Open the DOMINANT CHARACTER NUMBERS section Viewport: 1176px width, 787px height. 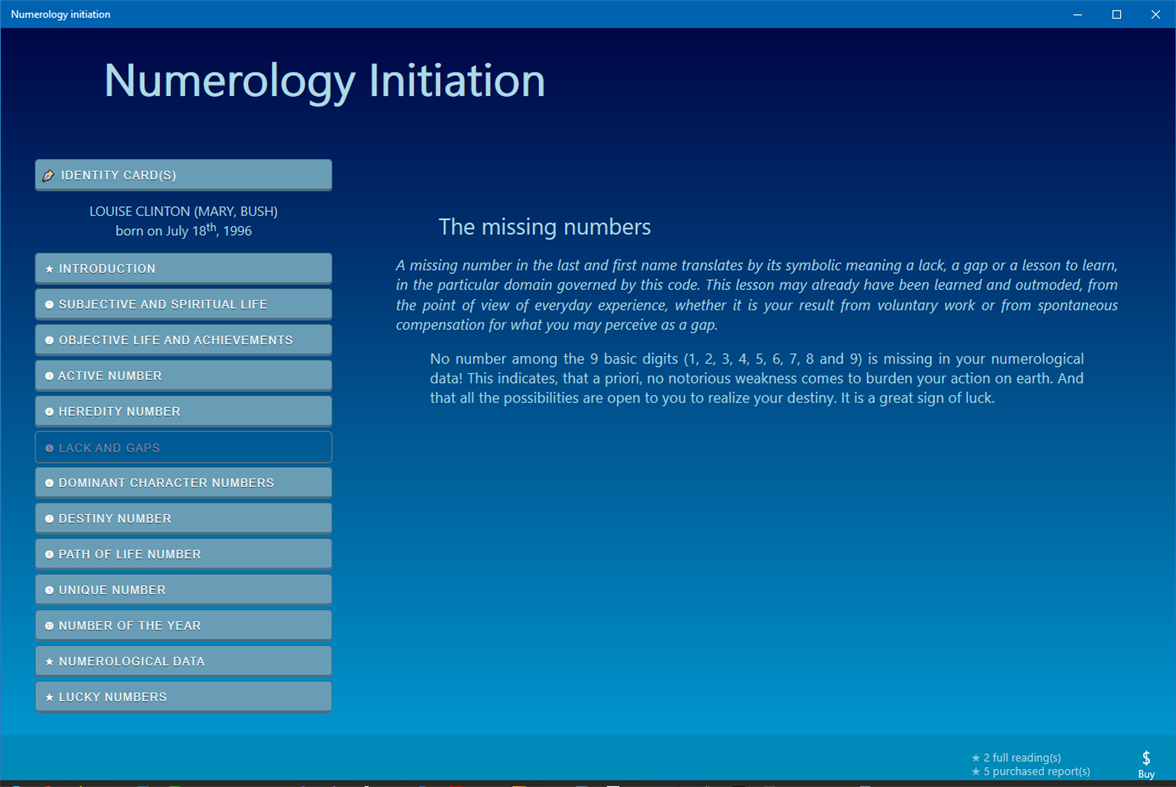[x=183, y=482]
